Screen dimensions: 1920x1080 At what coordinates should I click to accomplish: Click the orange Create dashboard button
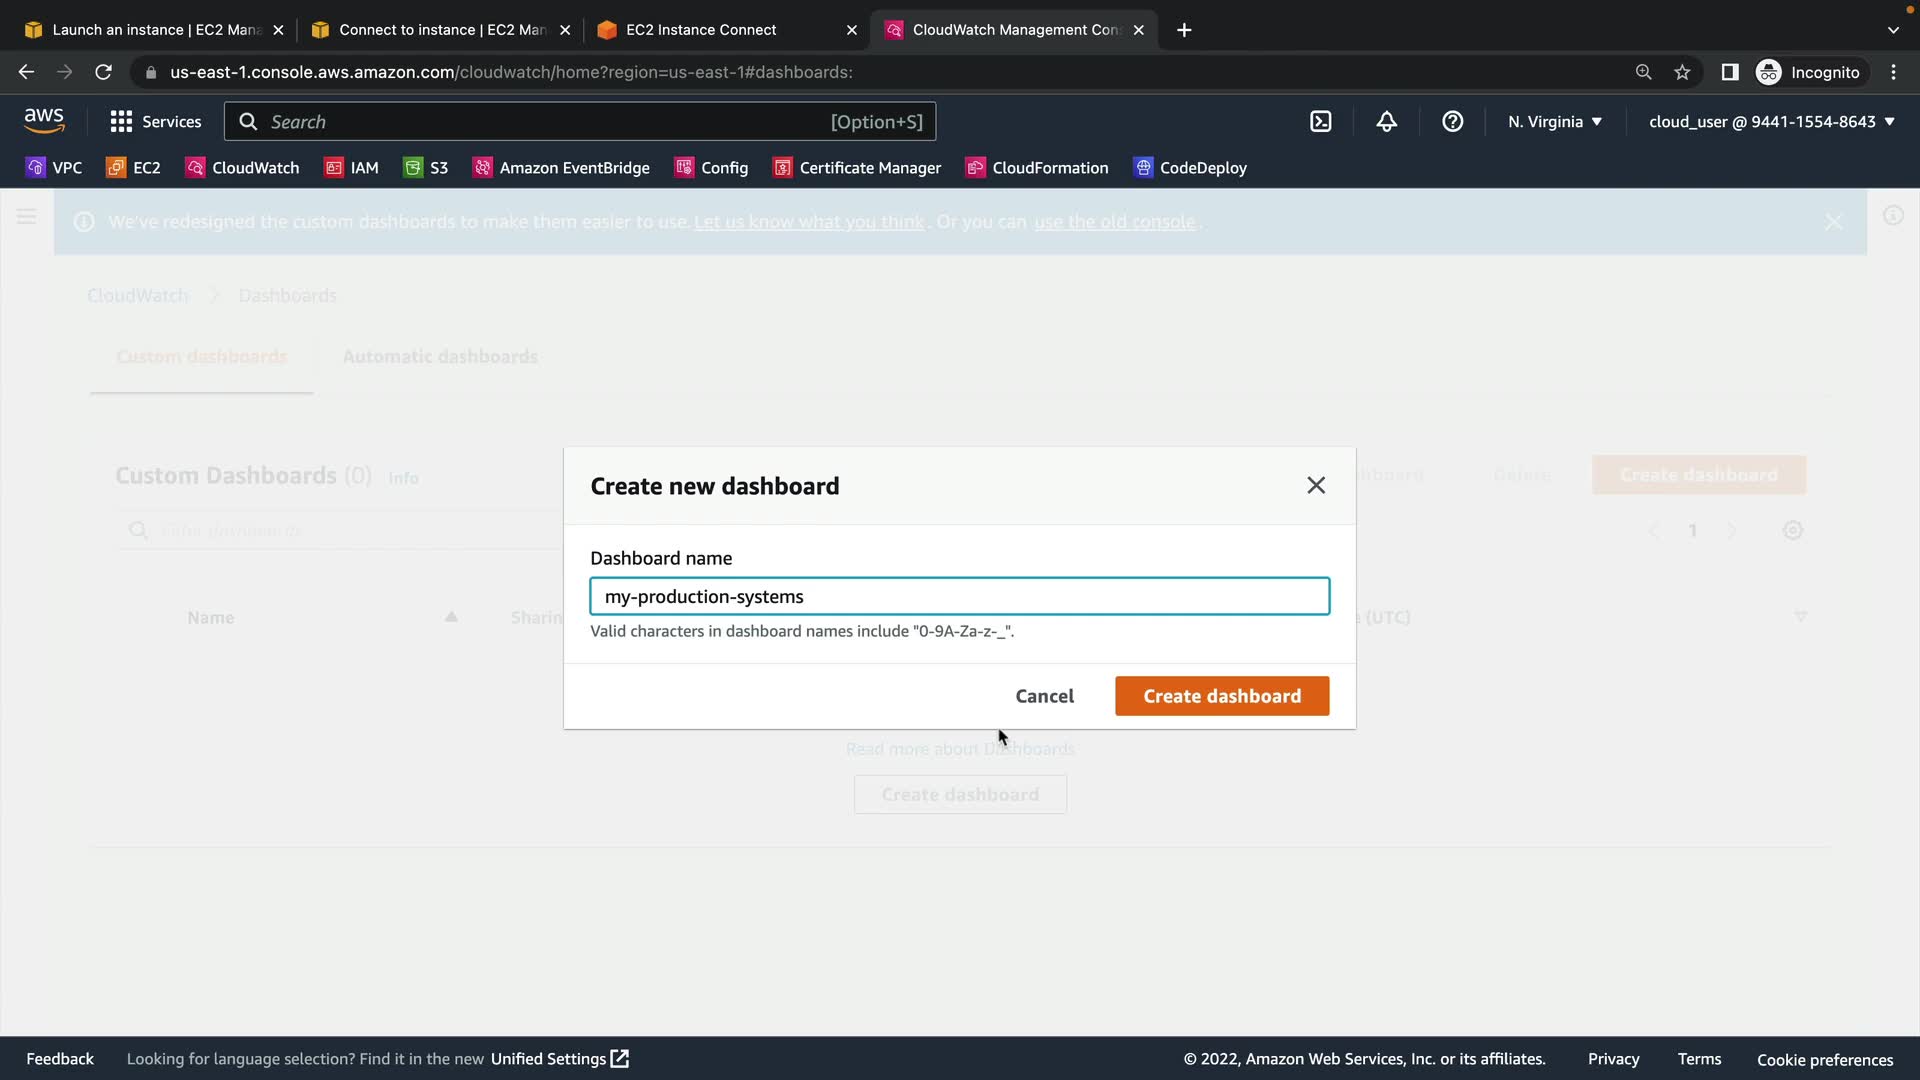pyautogui.click(x=1221, y=696)
